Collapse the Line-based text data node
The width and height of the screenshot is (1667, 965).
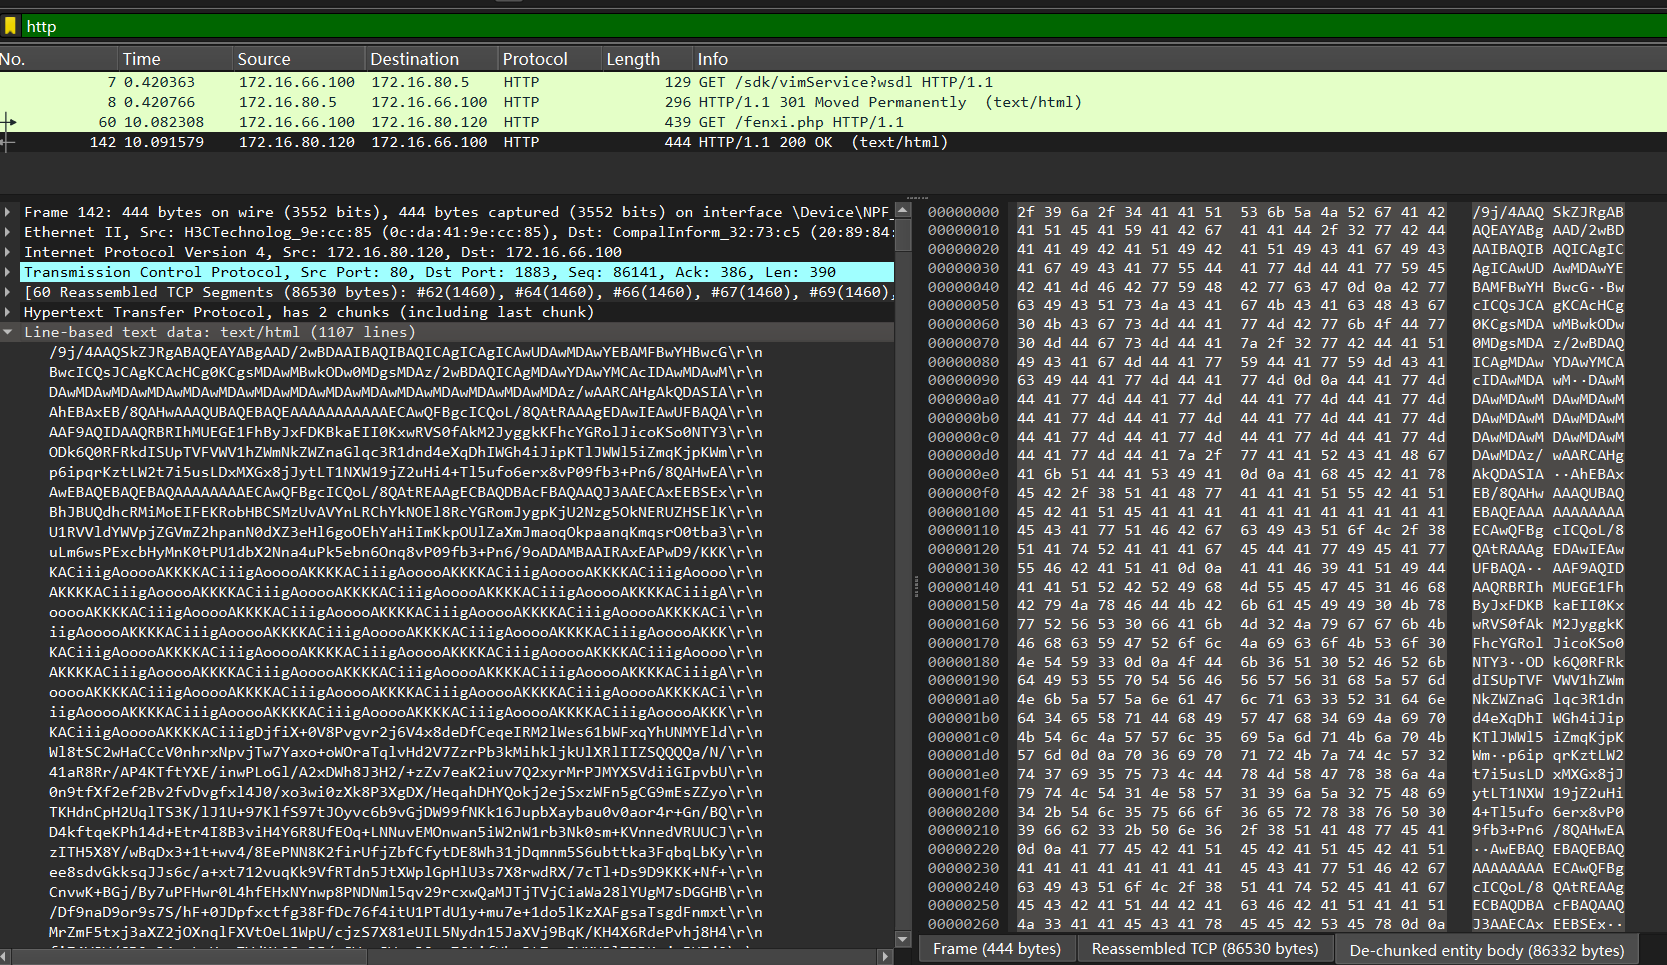click(8, 332)
